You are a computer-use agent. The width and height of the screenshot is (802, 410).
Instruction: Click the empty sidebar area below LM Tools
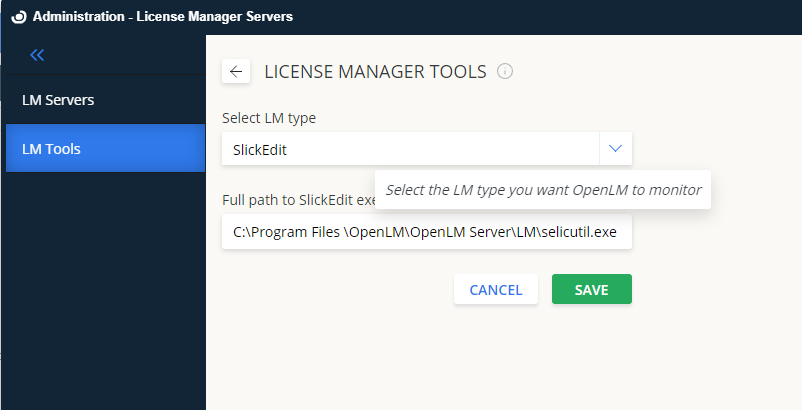[x=105, y=290]
